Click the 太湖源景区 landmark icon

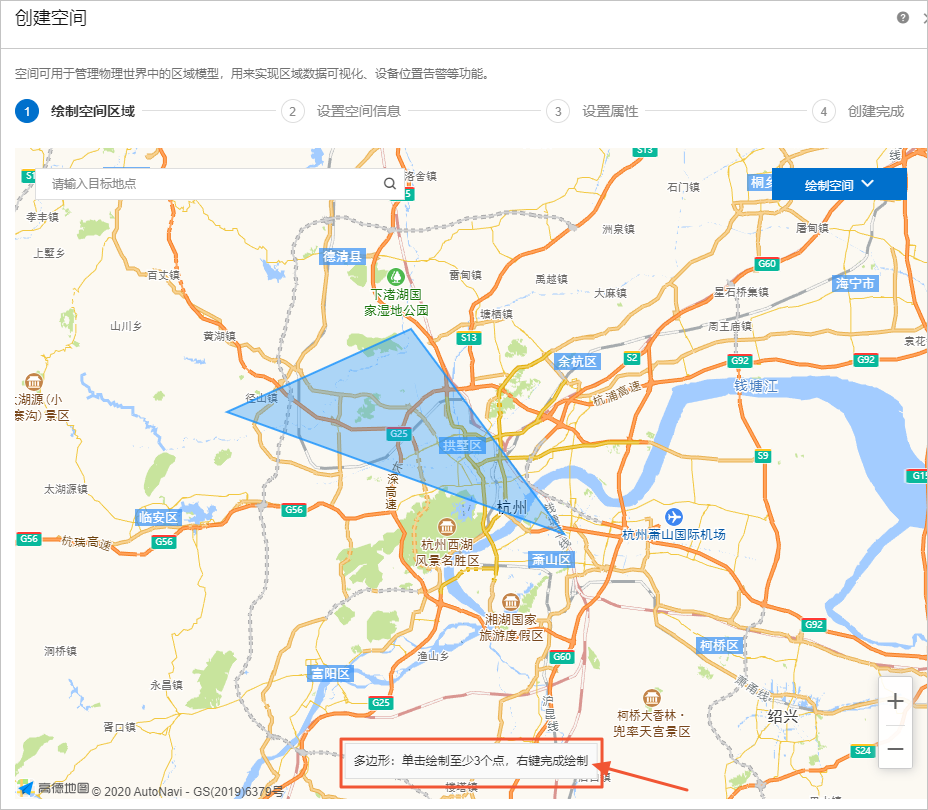[x=34, y=382]
